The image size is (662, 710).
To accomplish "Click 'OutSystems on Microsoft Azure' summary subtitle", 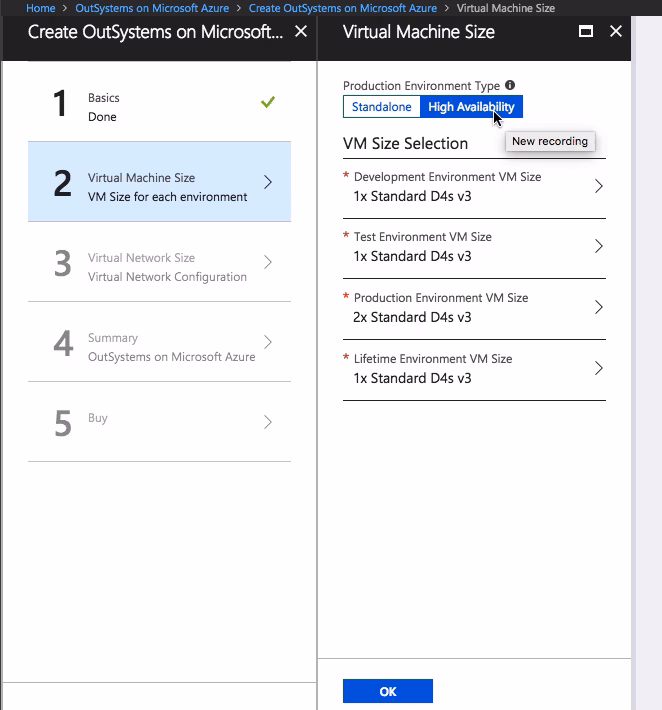I will coord(172,357).
